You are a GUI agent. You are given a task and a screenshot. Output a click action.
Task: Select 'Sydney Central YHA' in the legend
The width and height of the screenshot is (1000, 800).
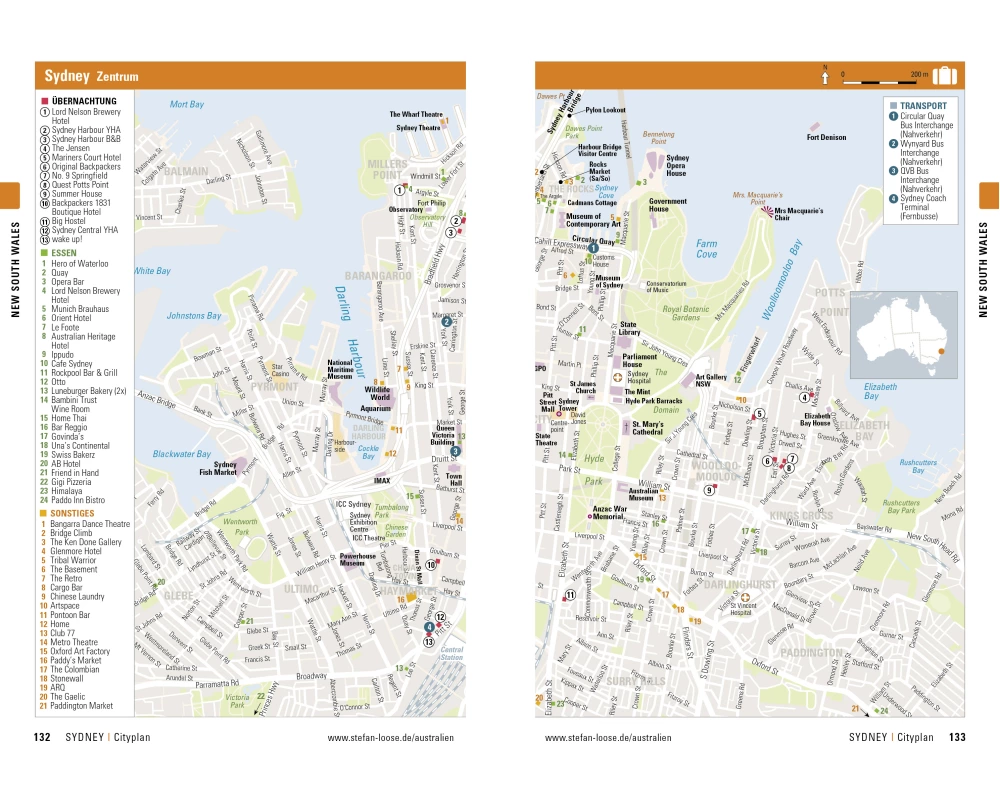pyautogui.click(x=84, y=230)
